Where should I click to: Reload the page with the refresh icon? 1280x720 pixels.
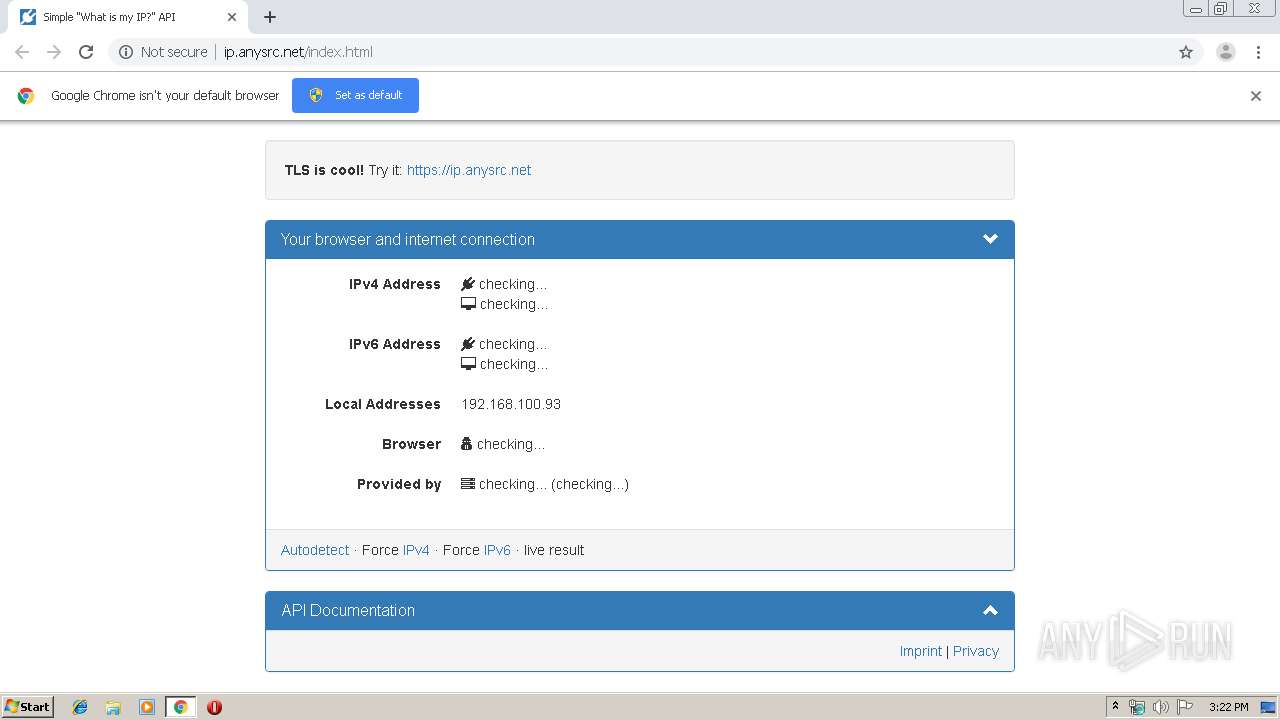(x=86, y=52)
